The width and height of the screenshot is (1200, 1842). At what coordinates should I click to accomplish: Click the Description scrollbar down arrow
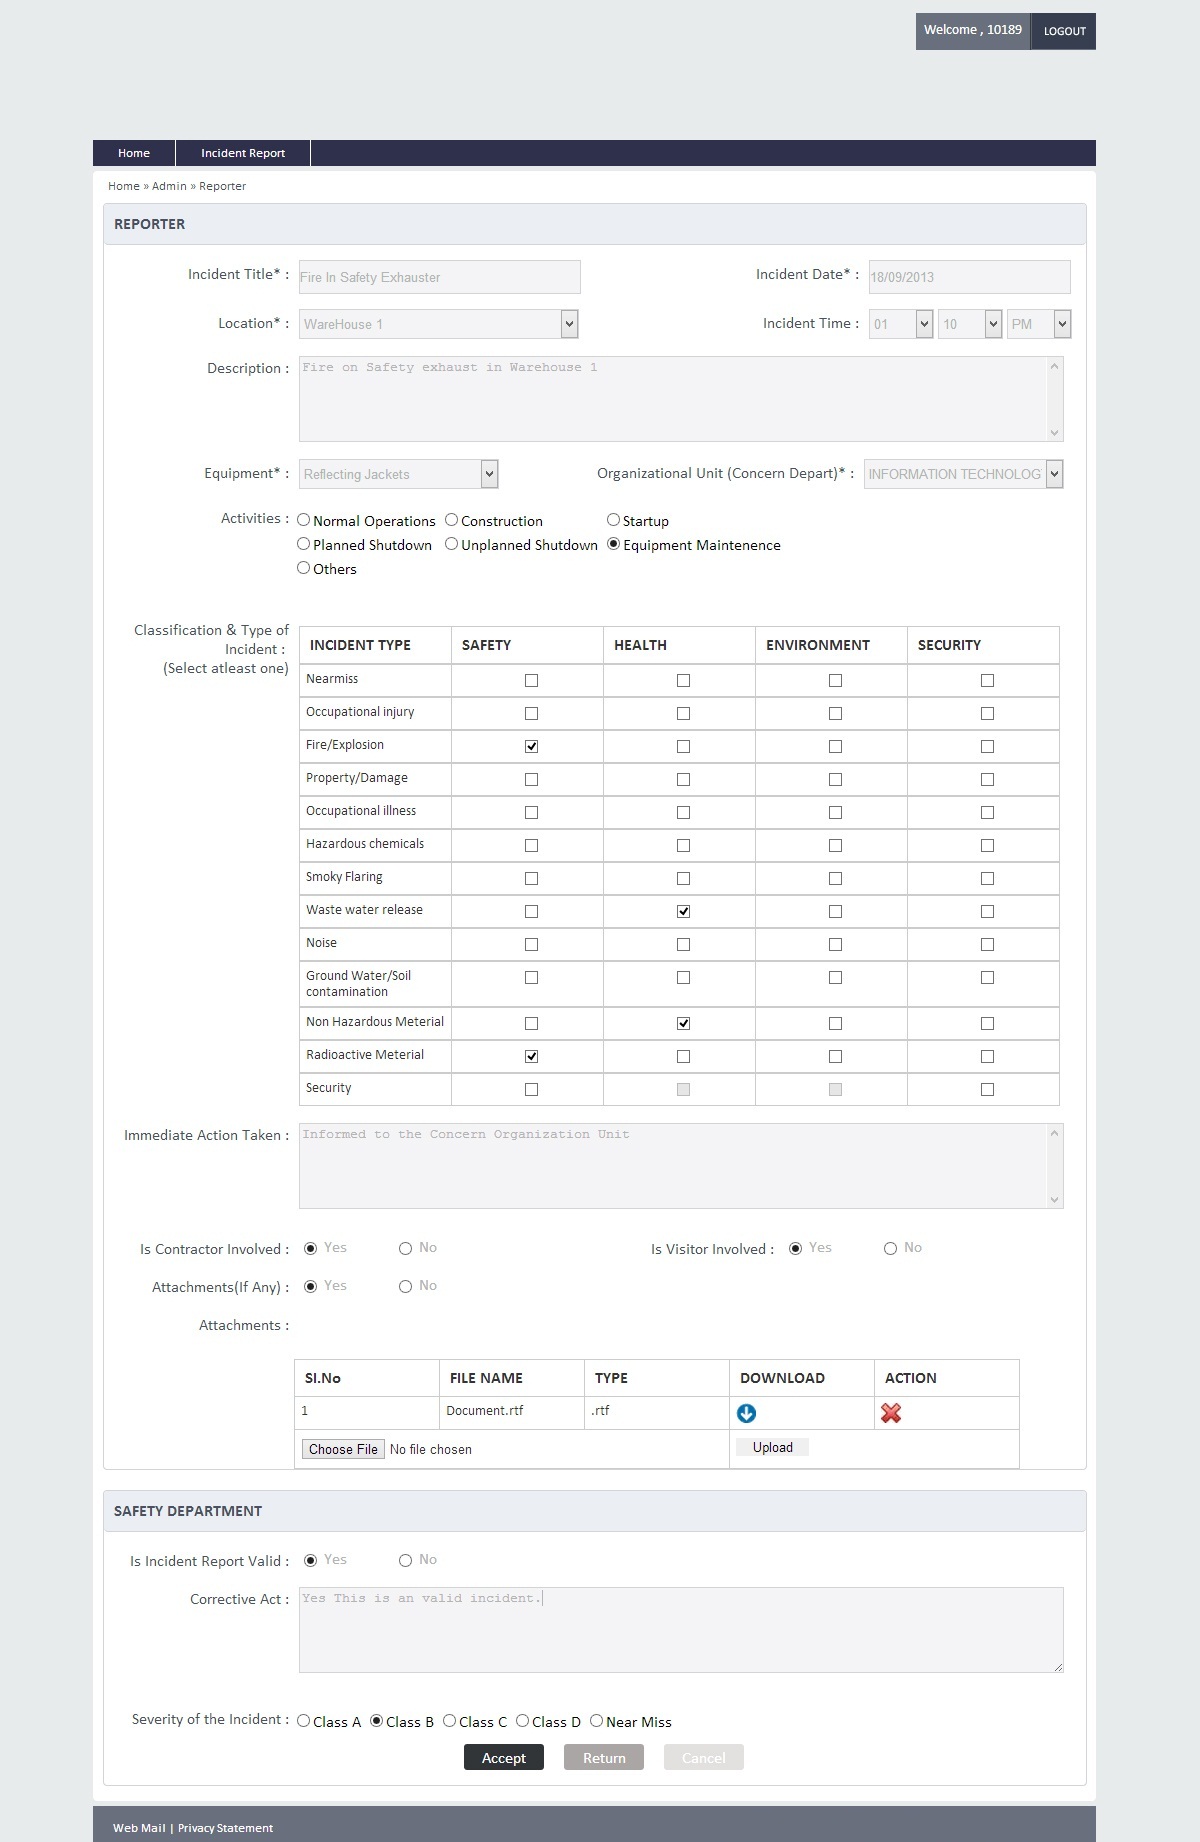pos(1054,432)
